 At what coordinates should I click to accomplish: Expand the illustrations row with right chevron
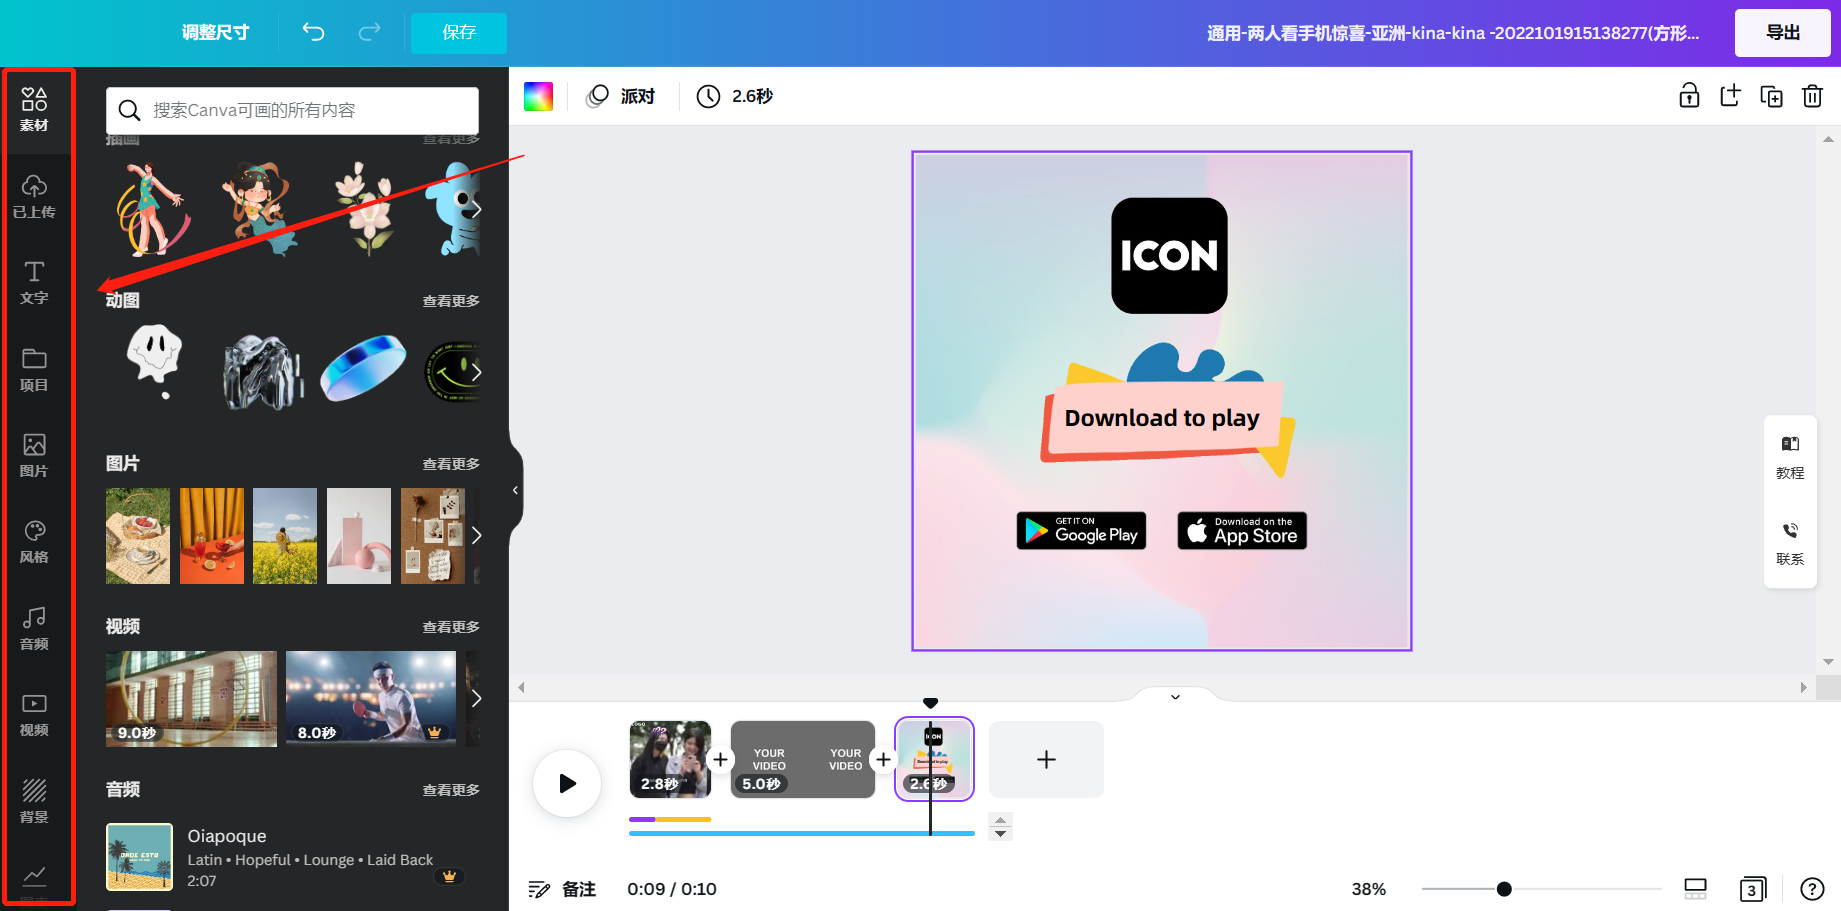click(476, 209)
